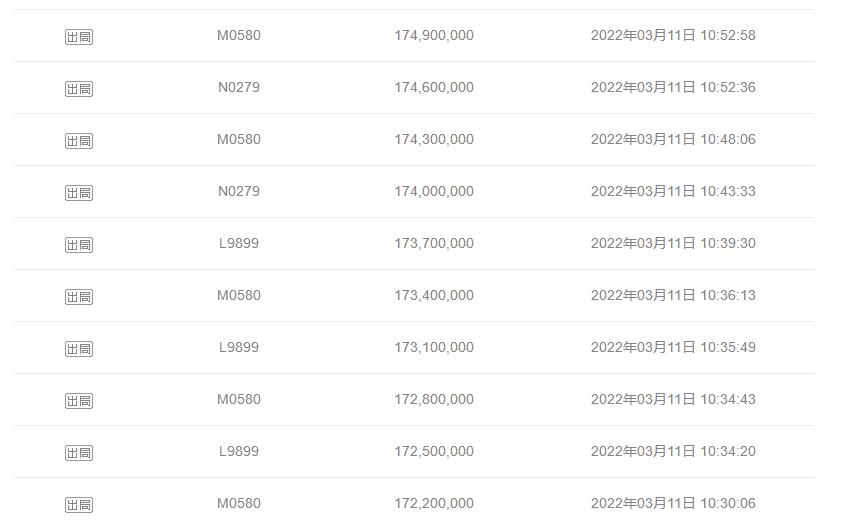
Task: Click the 出局 badge beside 173,100,000
Action: tap(79, 349)
